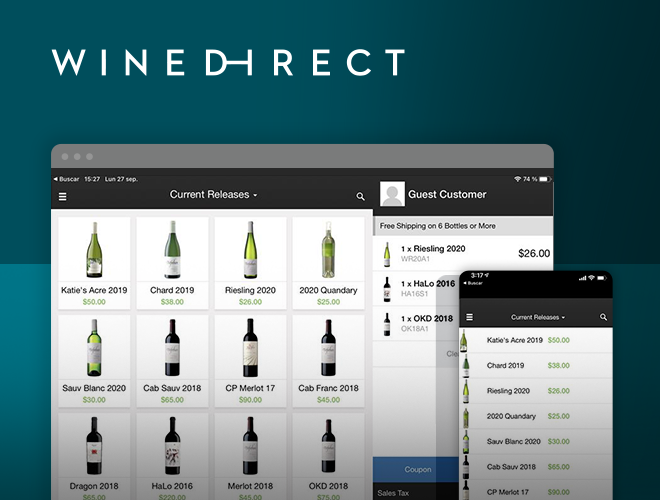Click the Guest Customer avatar icon
The image size is (660, 500).
coord(392,194)
